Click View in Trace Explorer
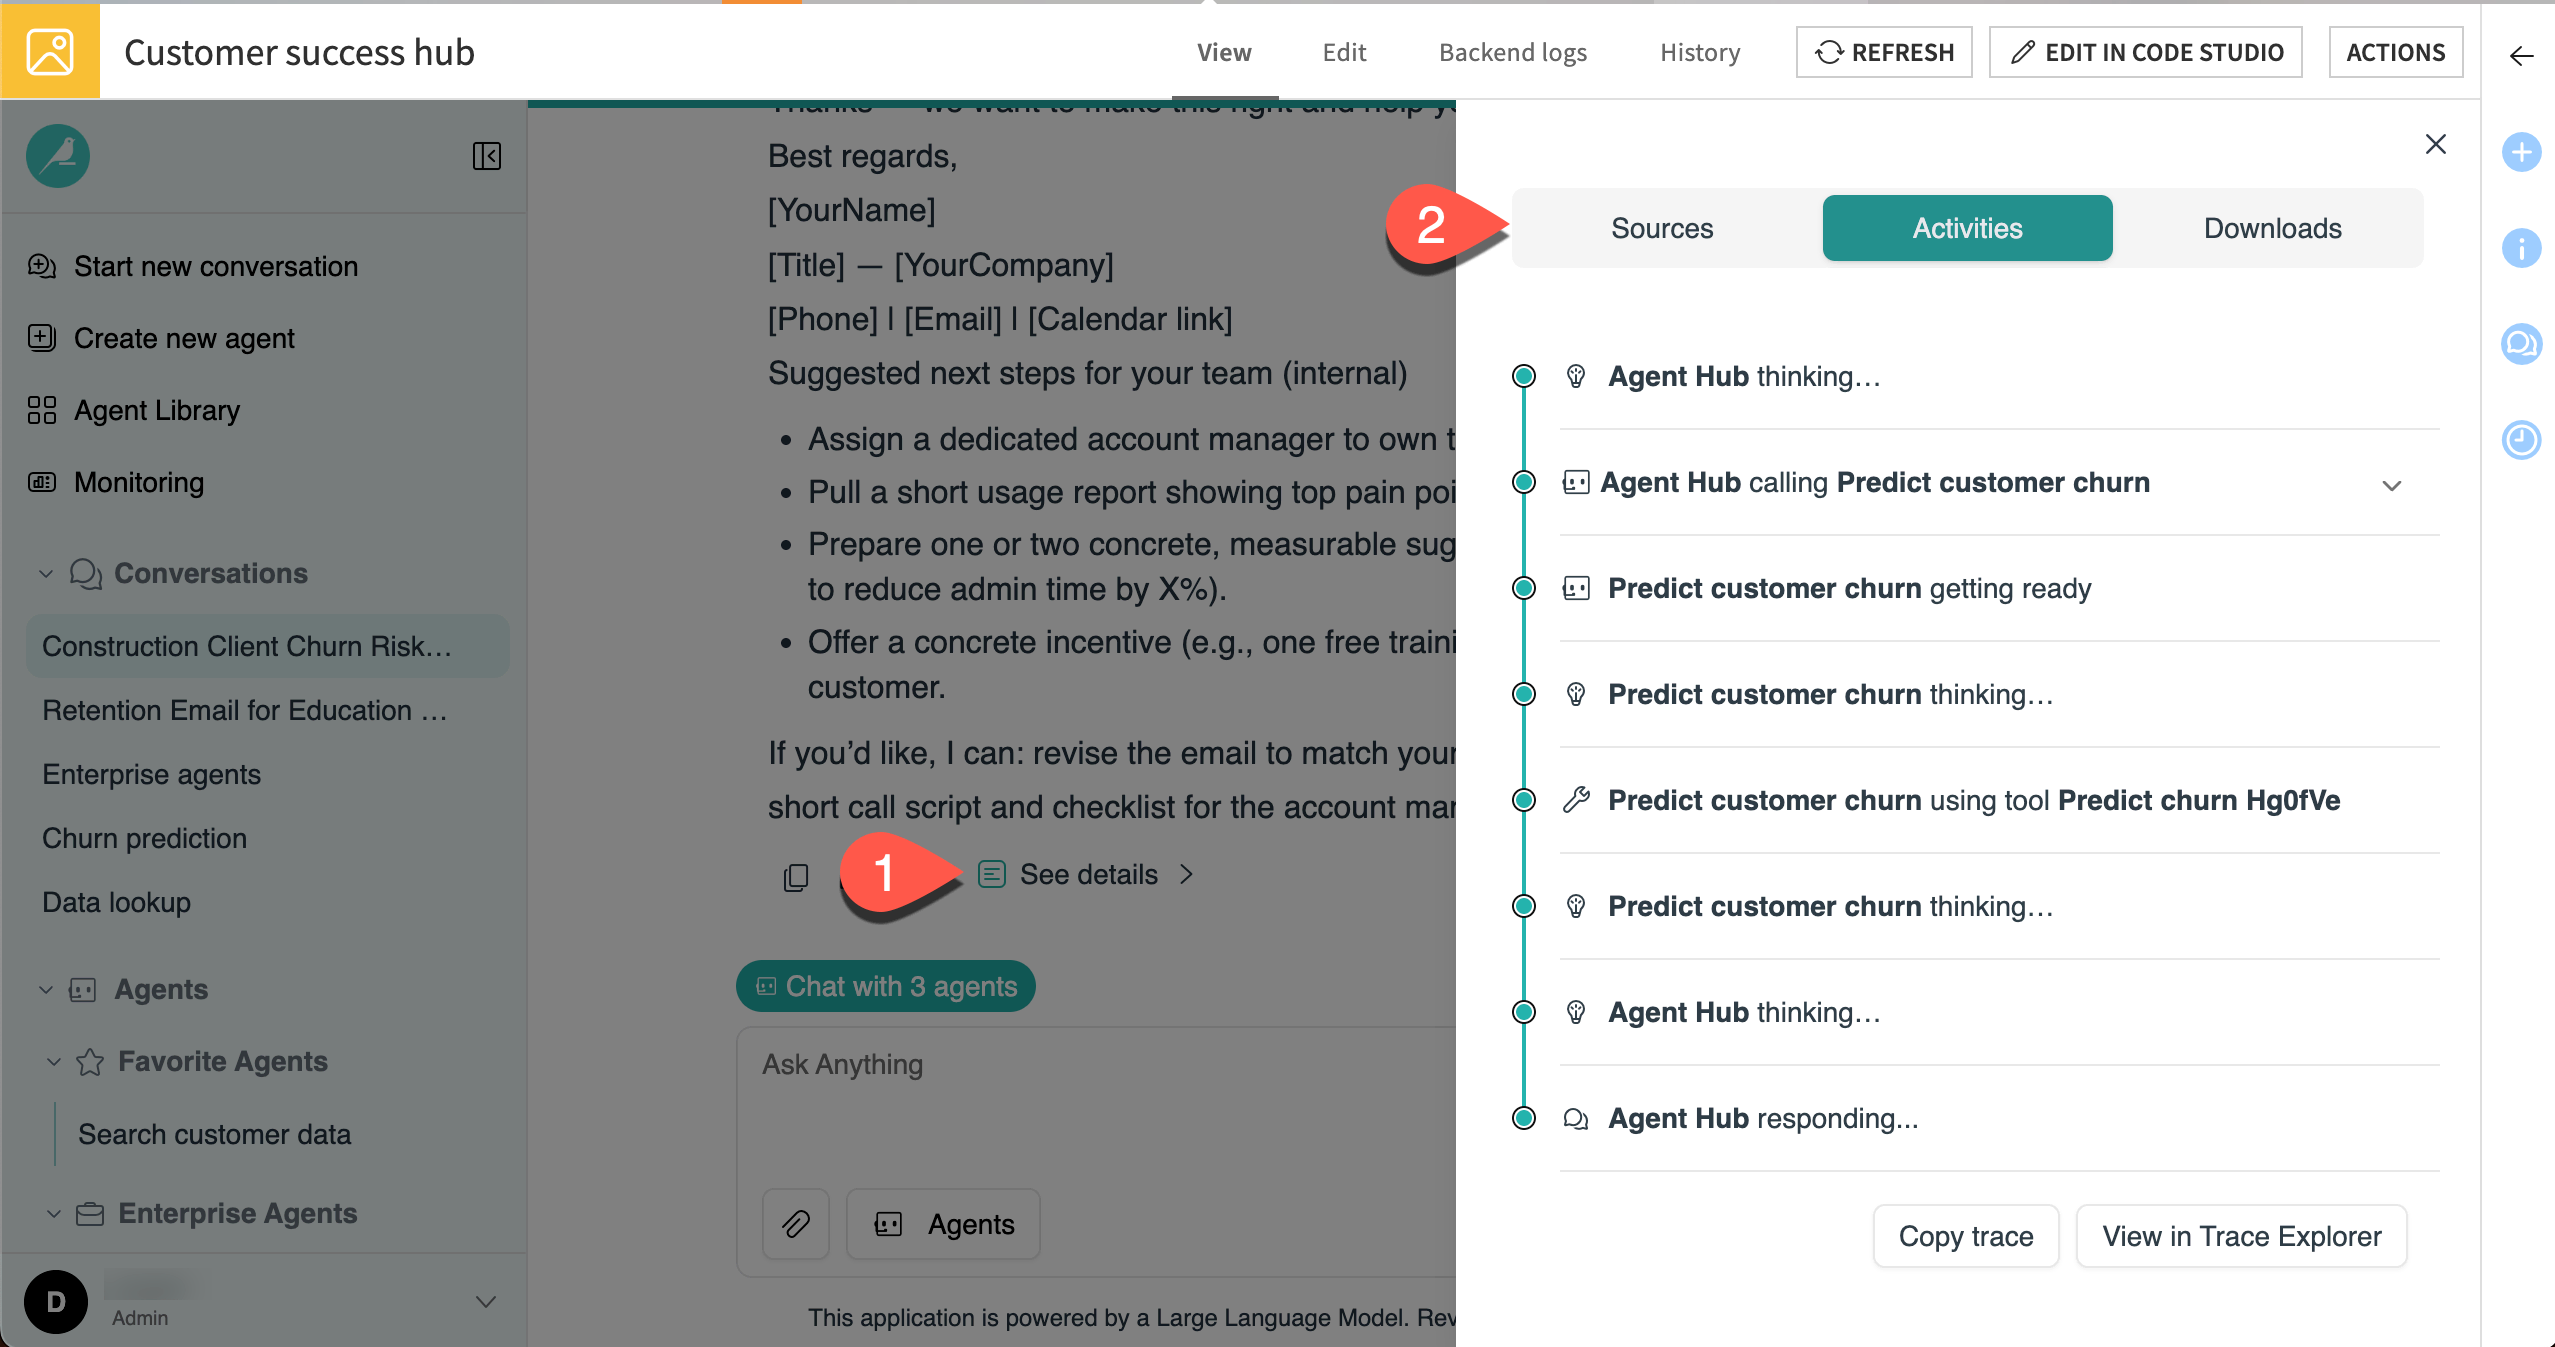 pos(2239,1236)
